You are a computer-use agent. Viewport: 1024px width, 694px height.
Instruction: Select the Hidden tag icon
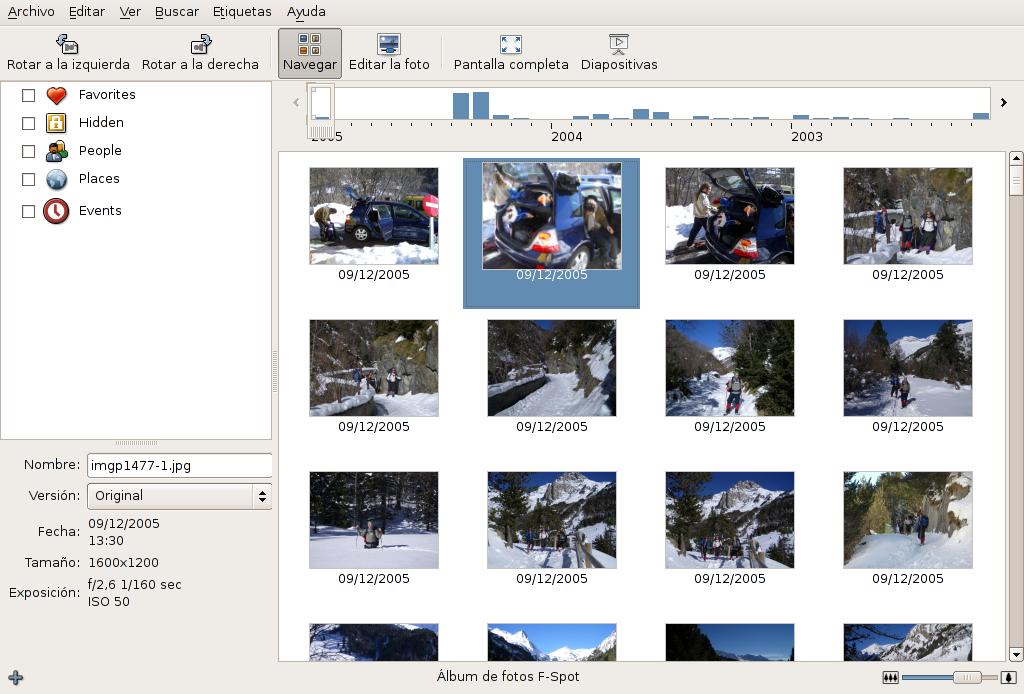coord(56,123)
